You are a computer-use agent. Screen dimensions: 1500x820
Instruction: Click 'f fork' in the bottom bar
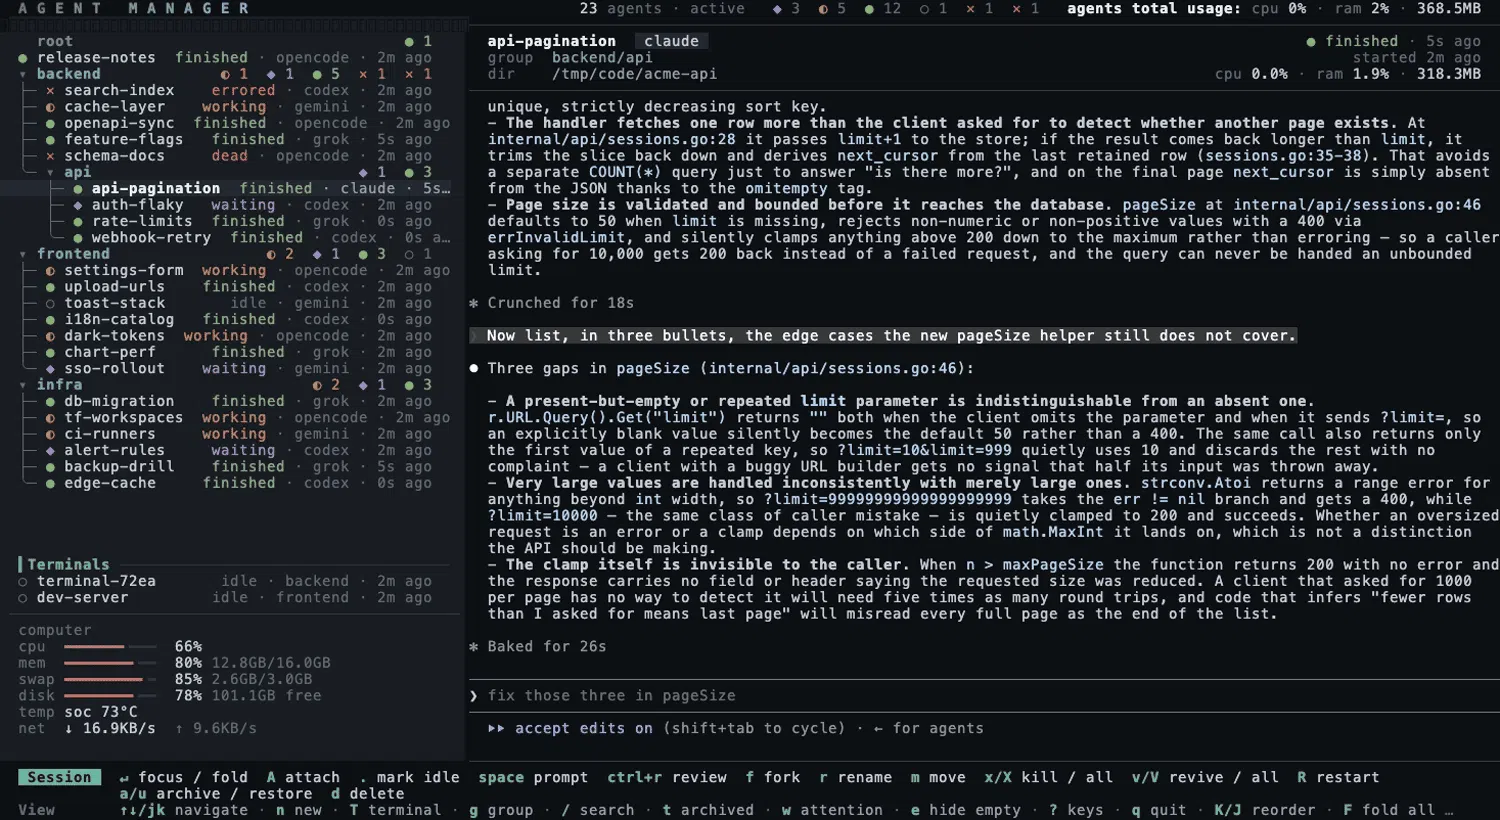click(773, 777)
